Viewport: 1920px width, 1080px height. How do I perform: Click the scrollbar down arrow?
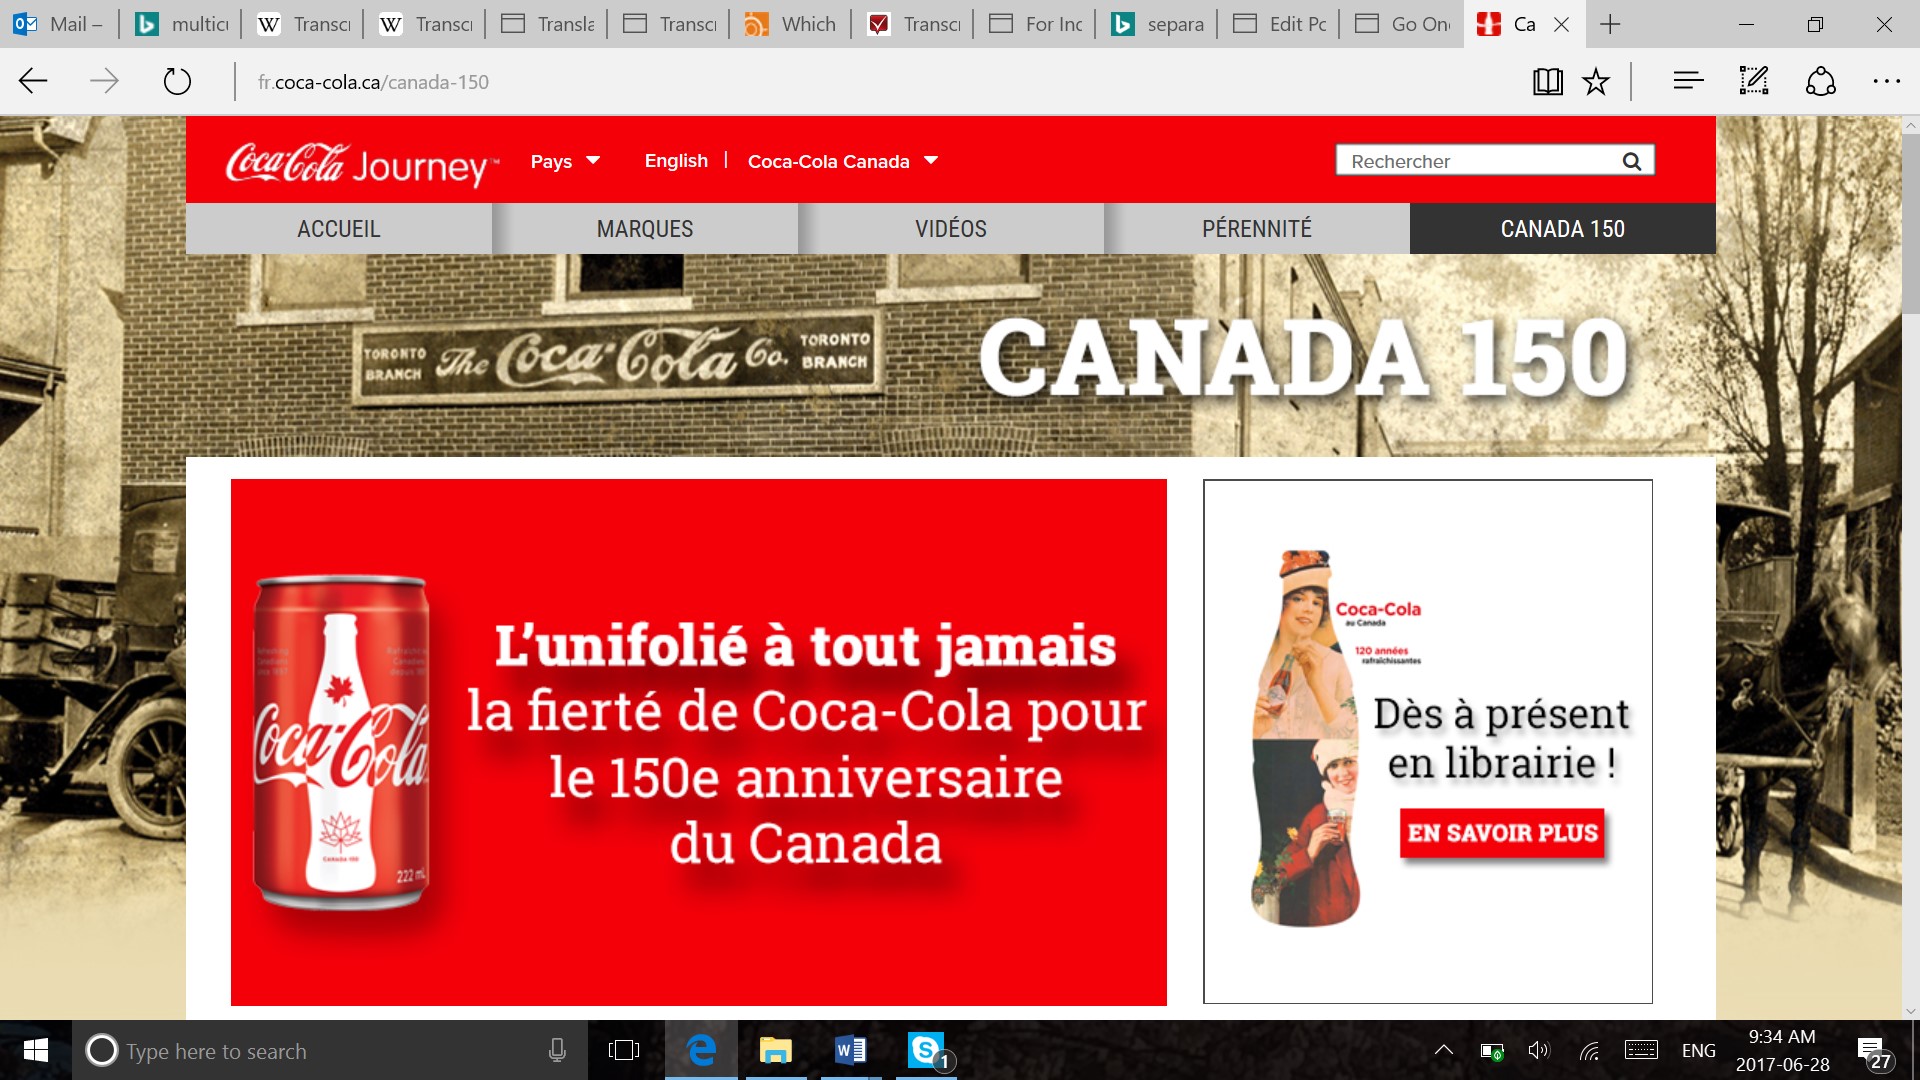coord(1910,1011)
